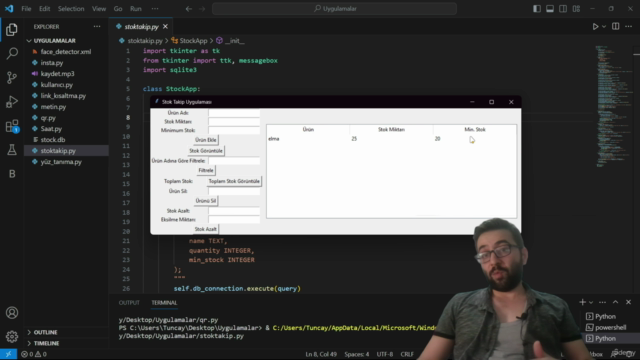The width and height of the screenshot is (640, 360).
Task: Click the Filtrele button
Action: [x=206, y=170]
